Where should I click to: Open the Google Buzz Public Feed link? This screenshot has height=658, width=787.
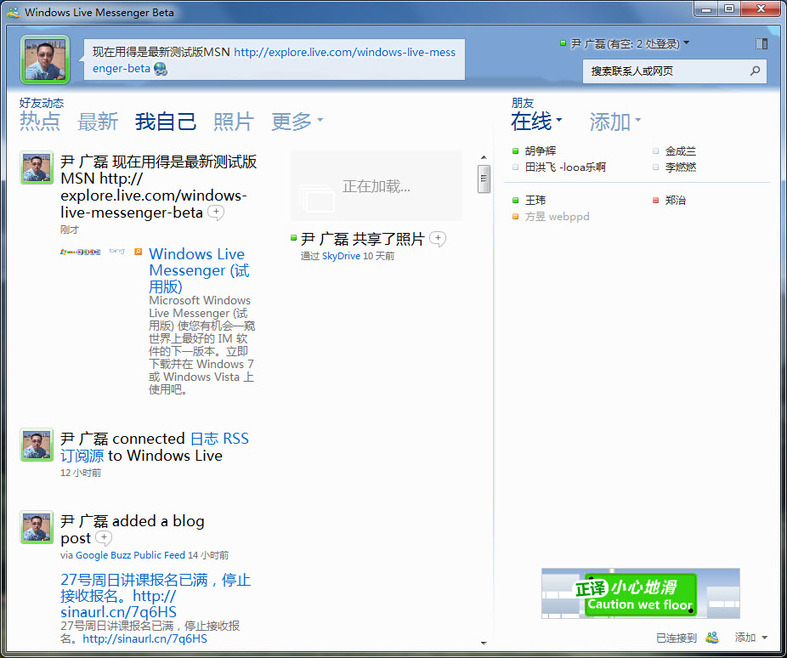[130, 555]
